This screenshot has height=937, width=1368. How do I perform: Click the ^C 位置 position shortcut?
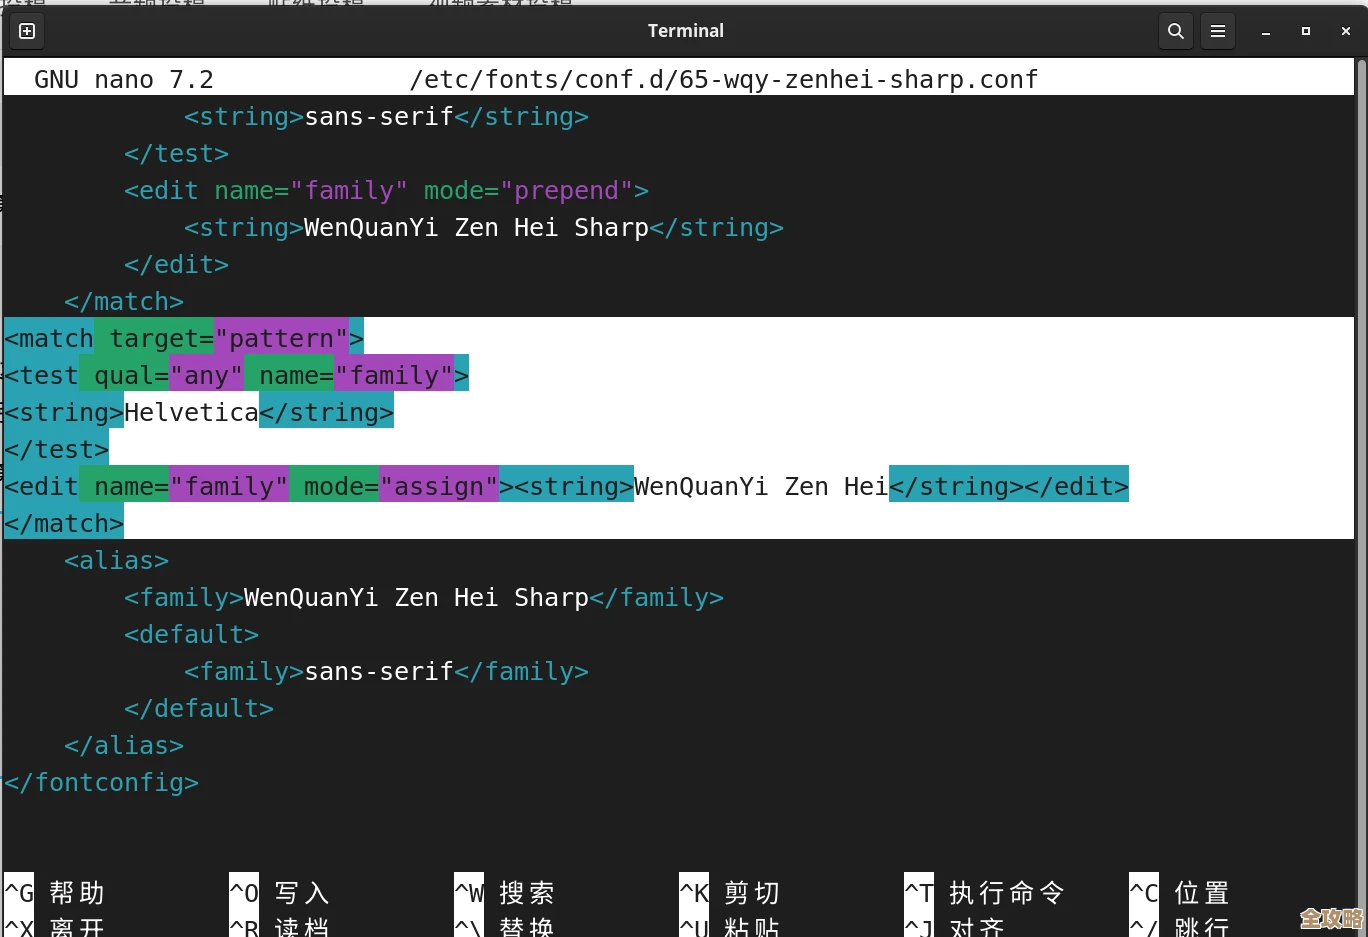point(1180,892)
